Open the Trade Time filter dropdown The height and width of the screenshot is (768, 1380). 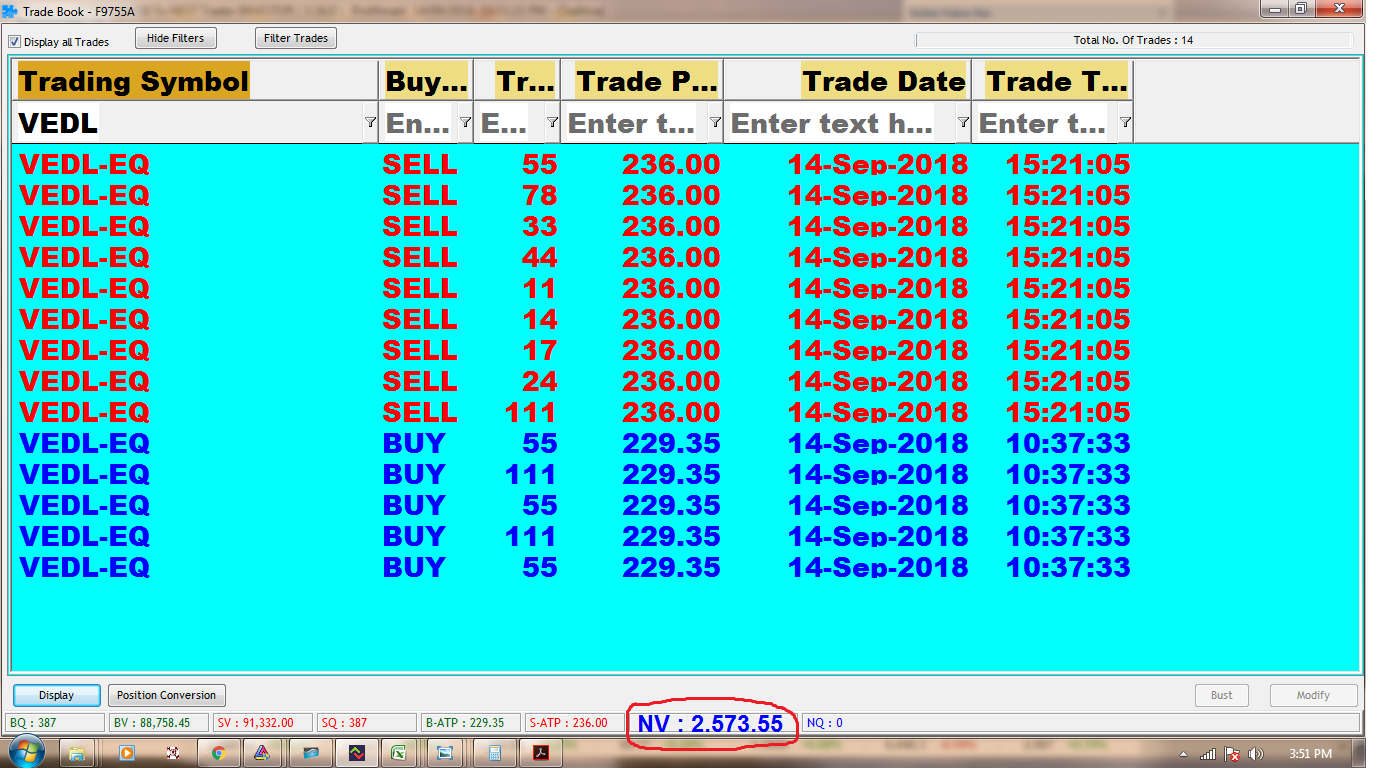1125,122
